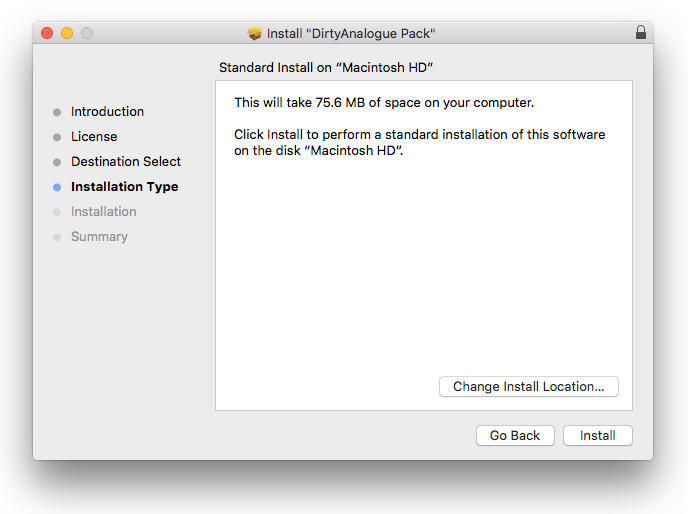
Task: Open Change Install Location options
Action: point(528,387)
